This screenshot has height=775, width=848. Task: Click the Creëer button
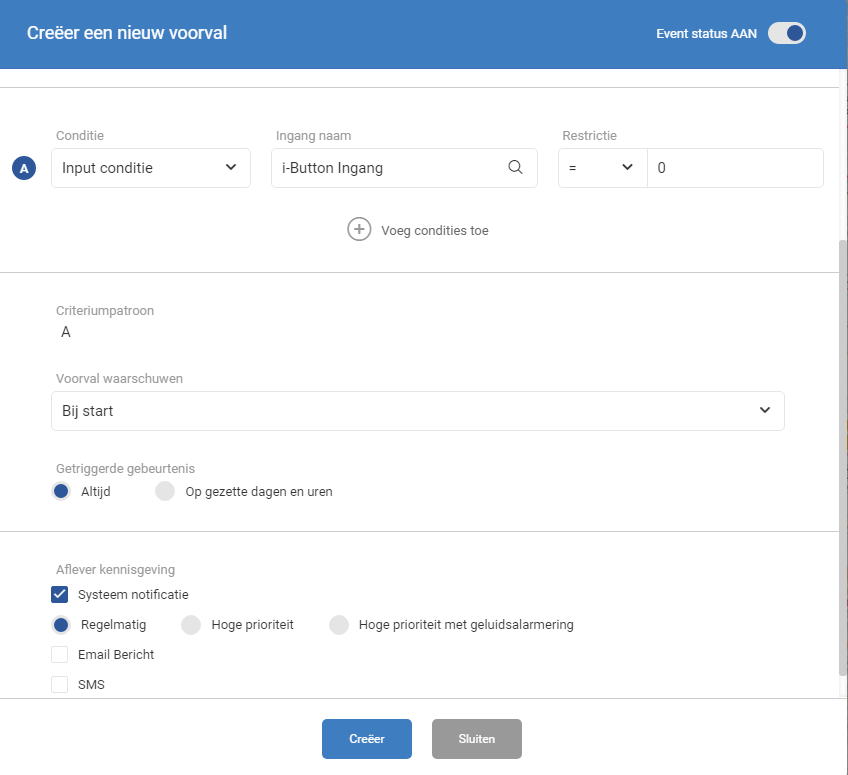367,739
